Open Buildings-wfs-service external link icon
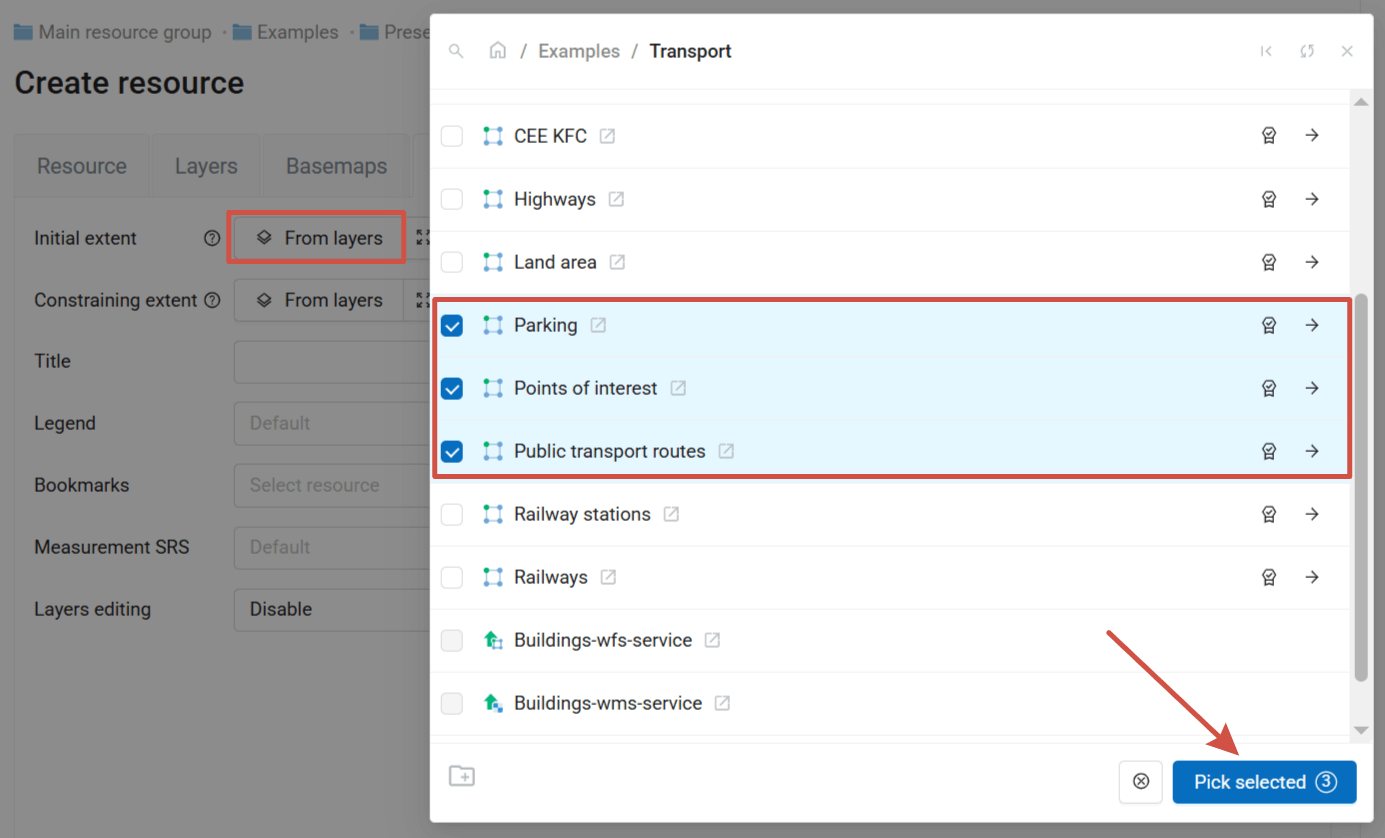This screenshot has width=1385, height=838. click(x=712, y=640)
